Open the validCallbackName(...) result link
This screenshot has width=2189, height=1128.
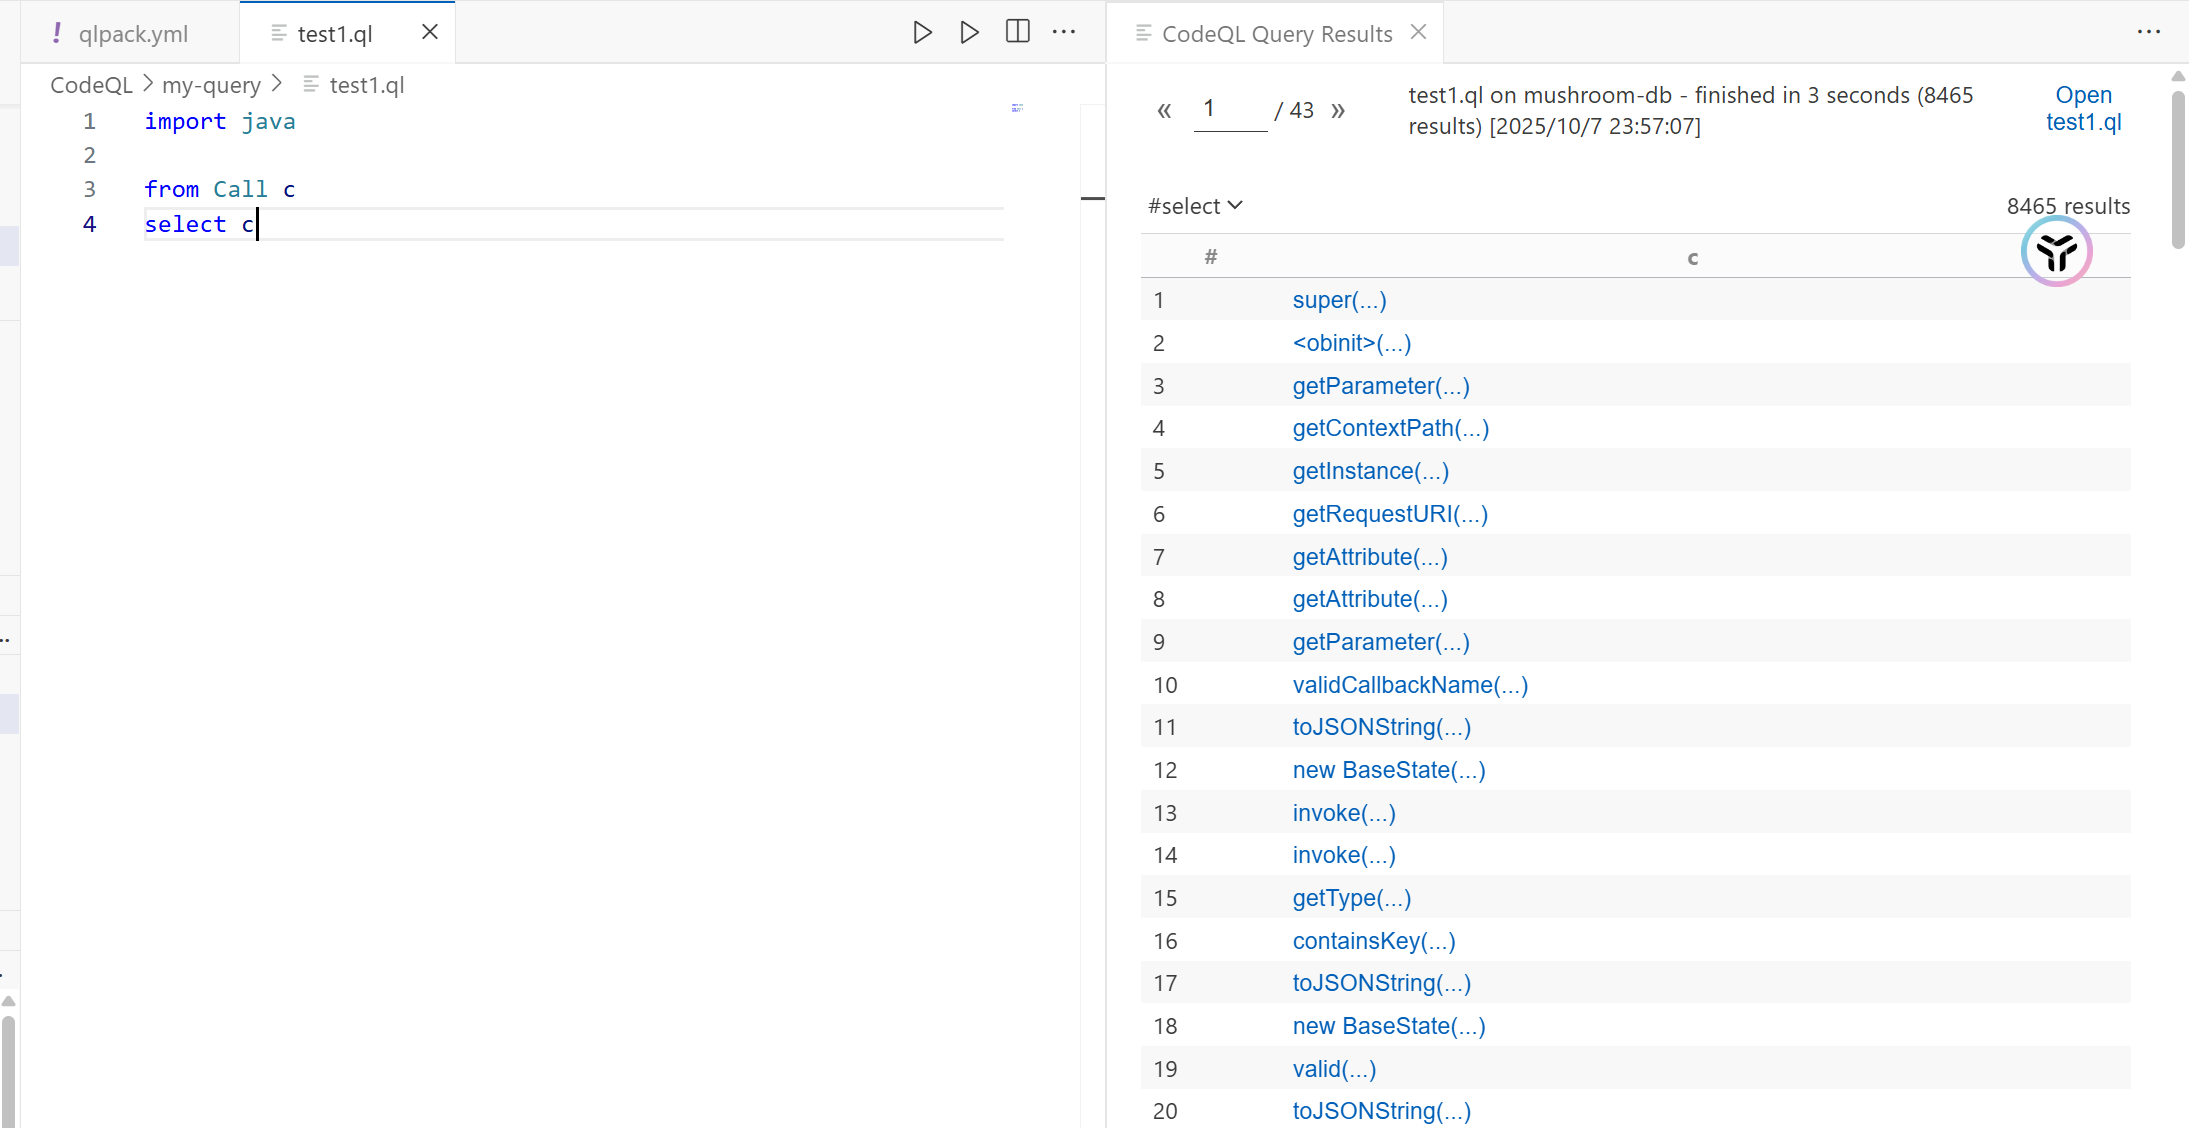pos(1409,685)
